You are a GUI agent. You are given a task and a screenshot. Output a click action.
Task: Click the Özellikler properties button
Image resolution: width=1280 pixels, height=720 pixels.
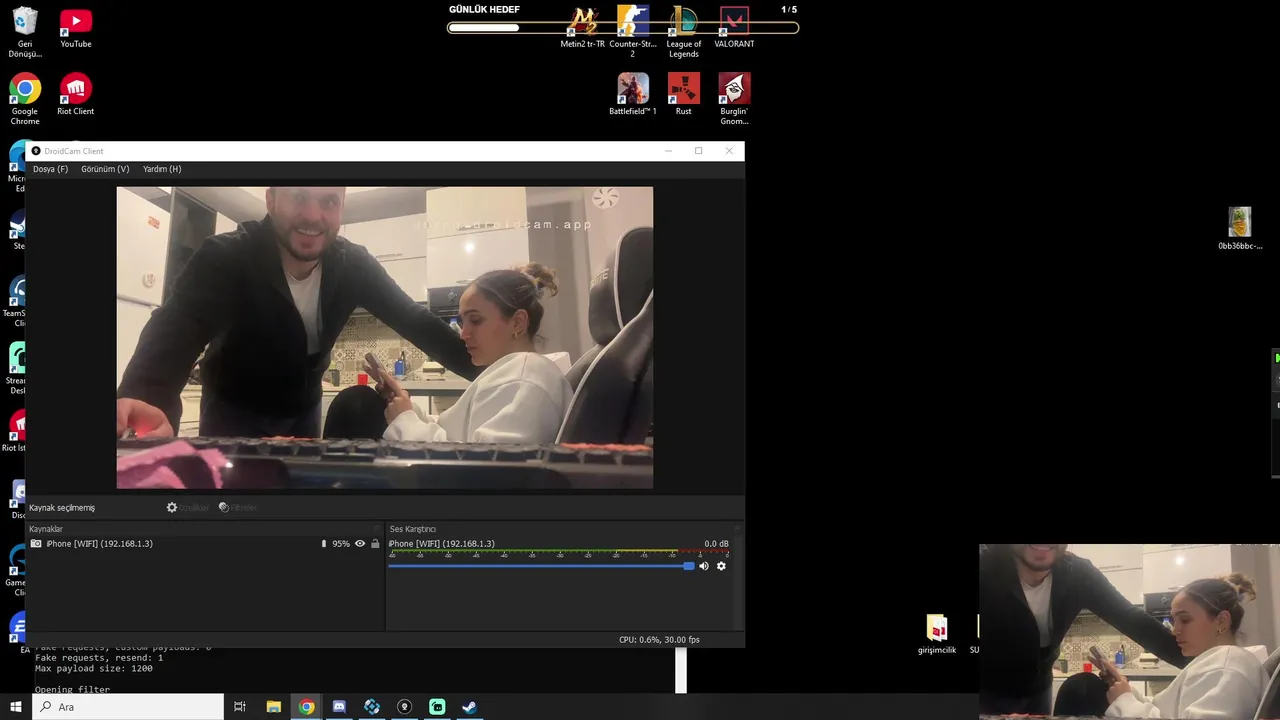coord(188,508)
